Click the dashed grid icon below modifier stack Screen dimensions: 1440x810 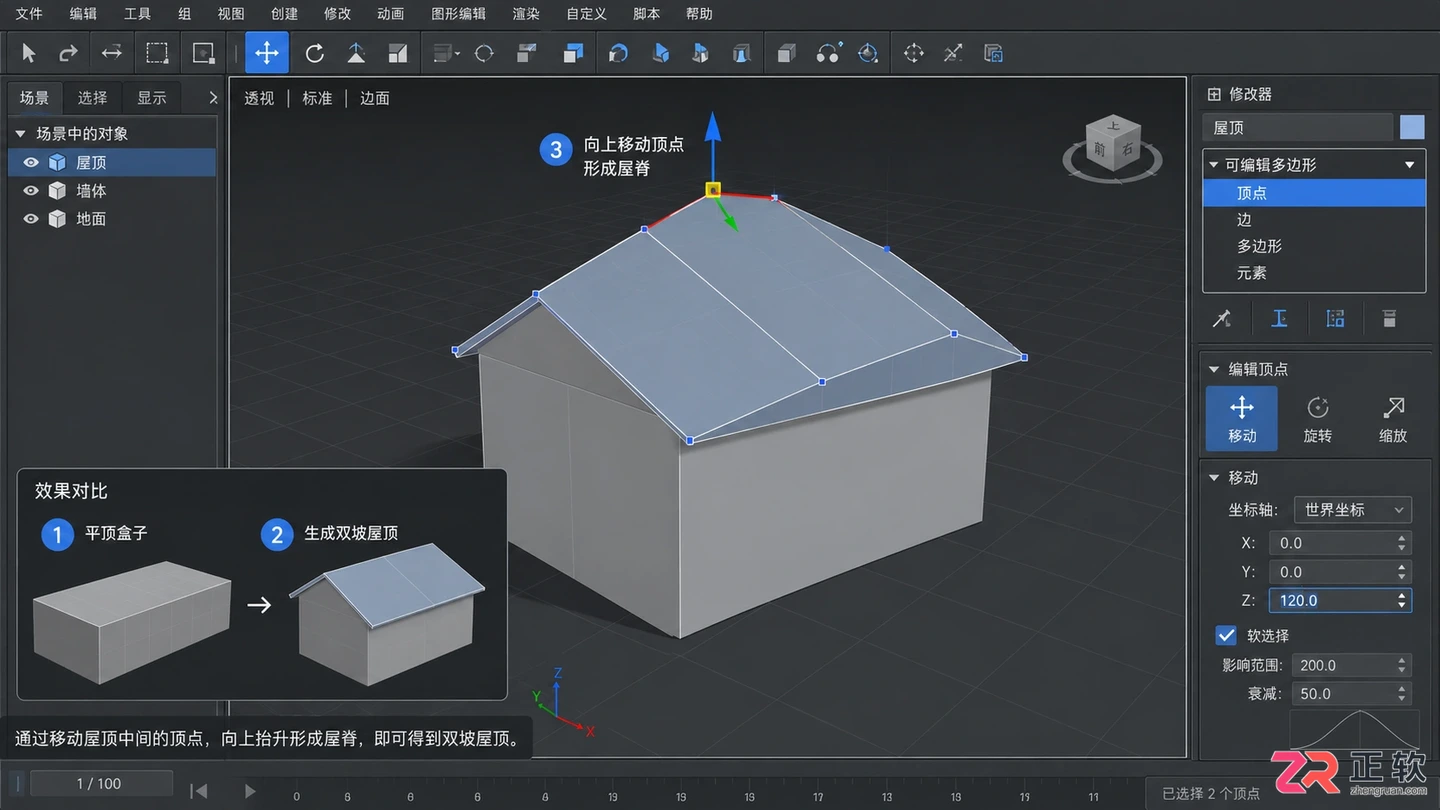1335,319
